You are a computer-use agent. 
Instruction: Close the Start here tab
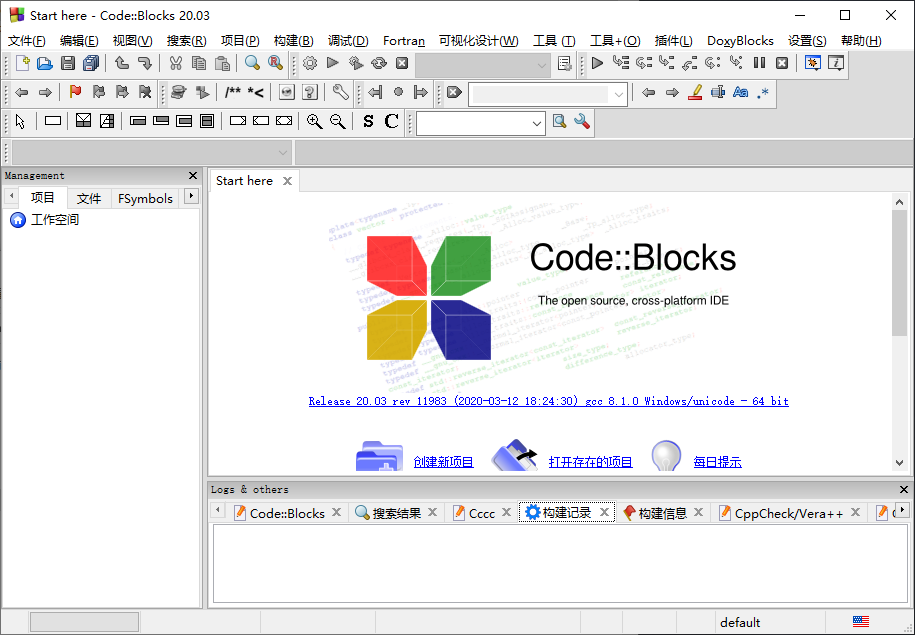pyautogui.click(x=287, y=181)
